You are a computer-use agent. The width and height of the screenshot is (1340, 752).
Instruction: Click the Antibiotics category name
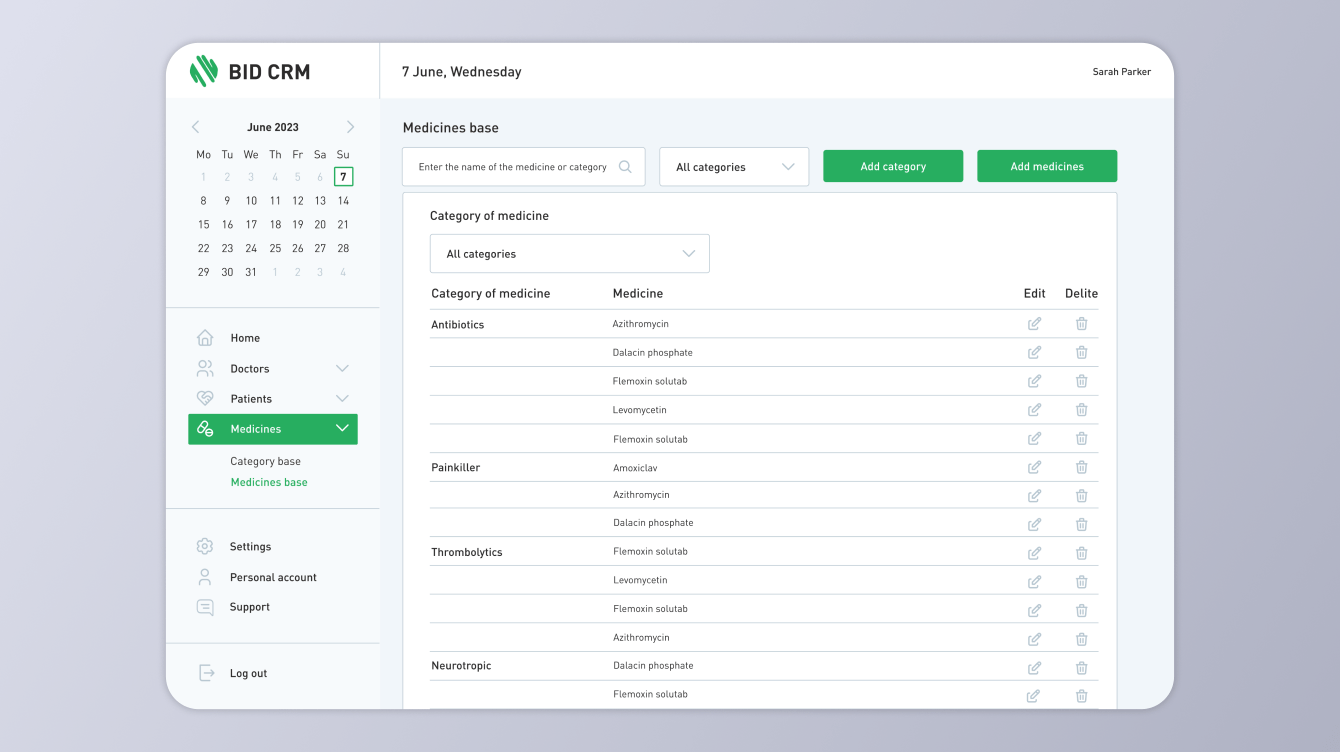pos(458,325)
